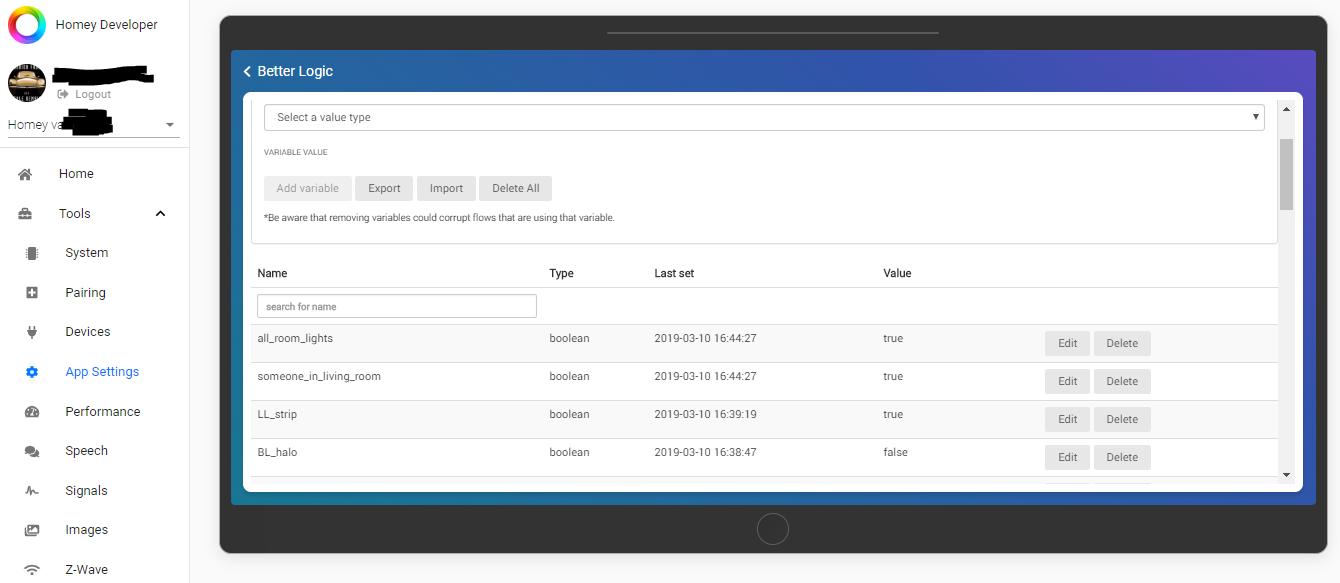Click the Last set column header

tap(674, 273)
